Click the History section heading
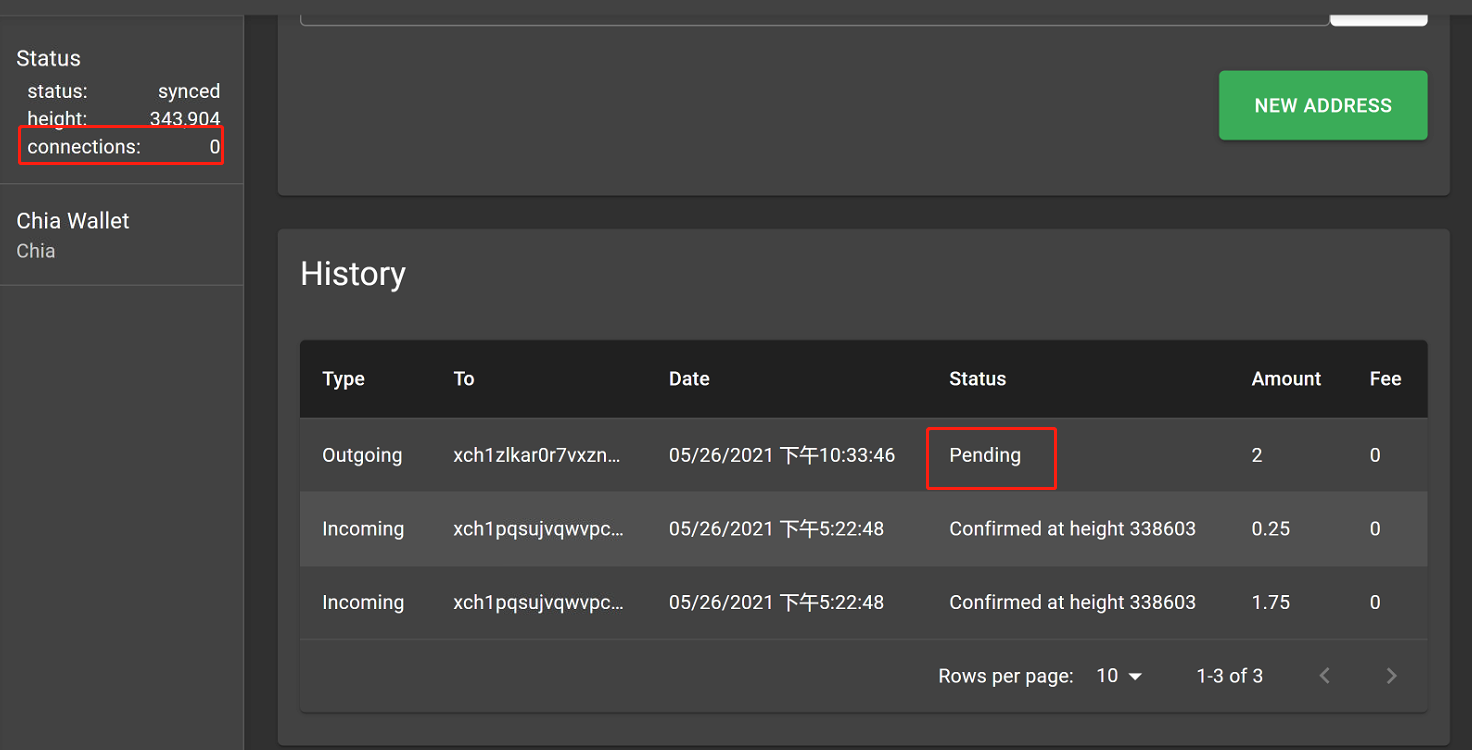This screenshot has height=750, width=1472. point(353,274)
